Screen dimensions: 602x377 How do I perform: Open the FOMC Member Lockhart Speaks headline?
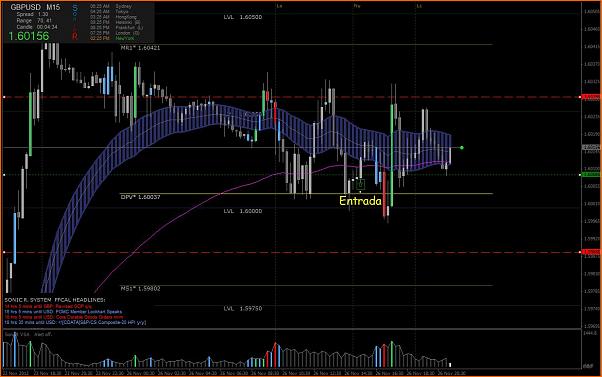[x=63, y=312]
